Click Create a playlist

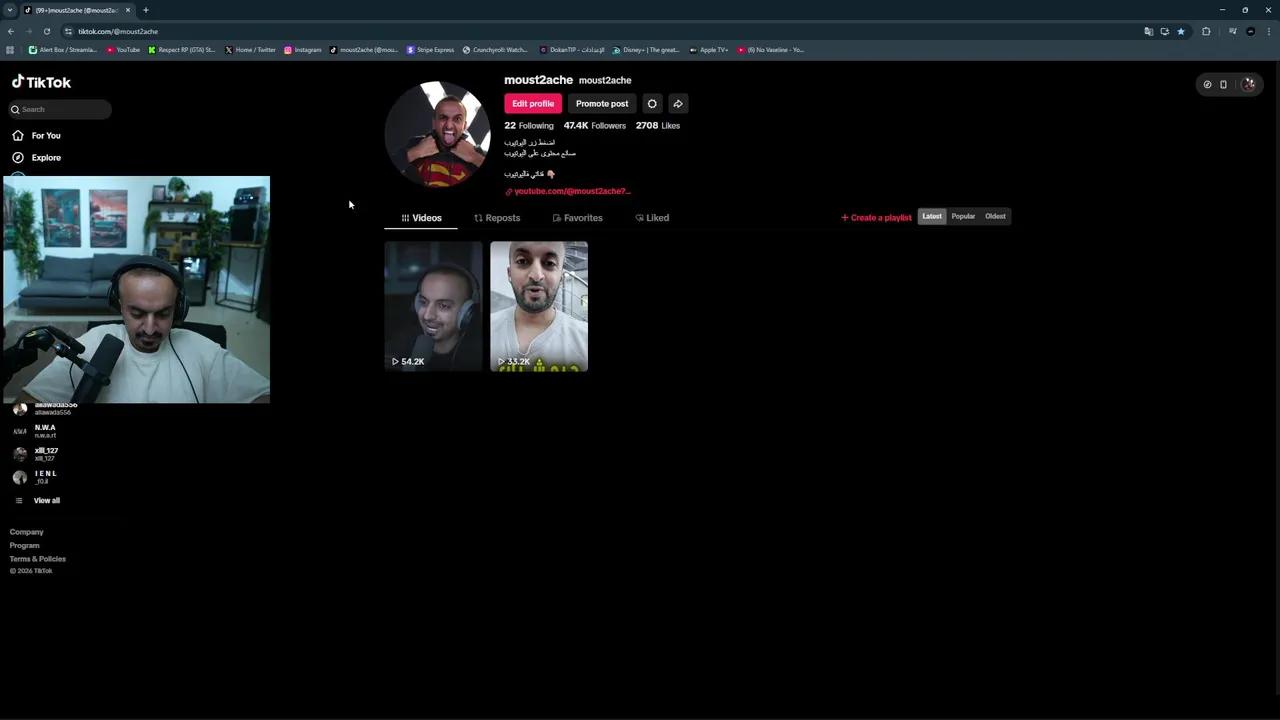(876, 217)
